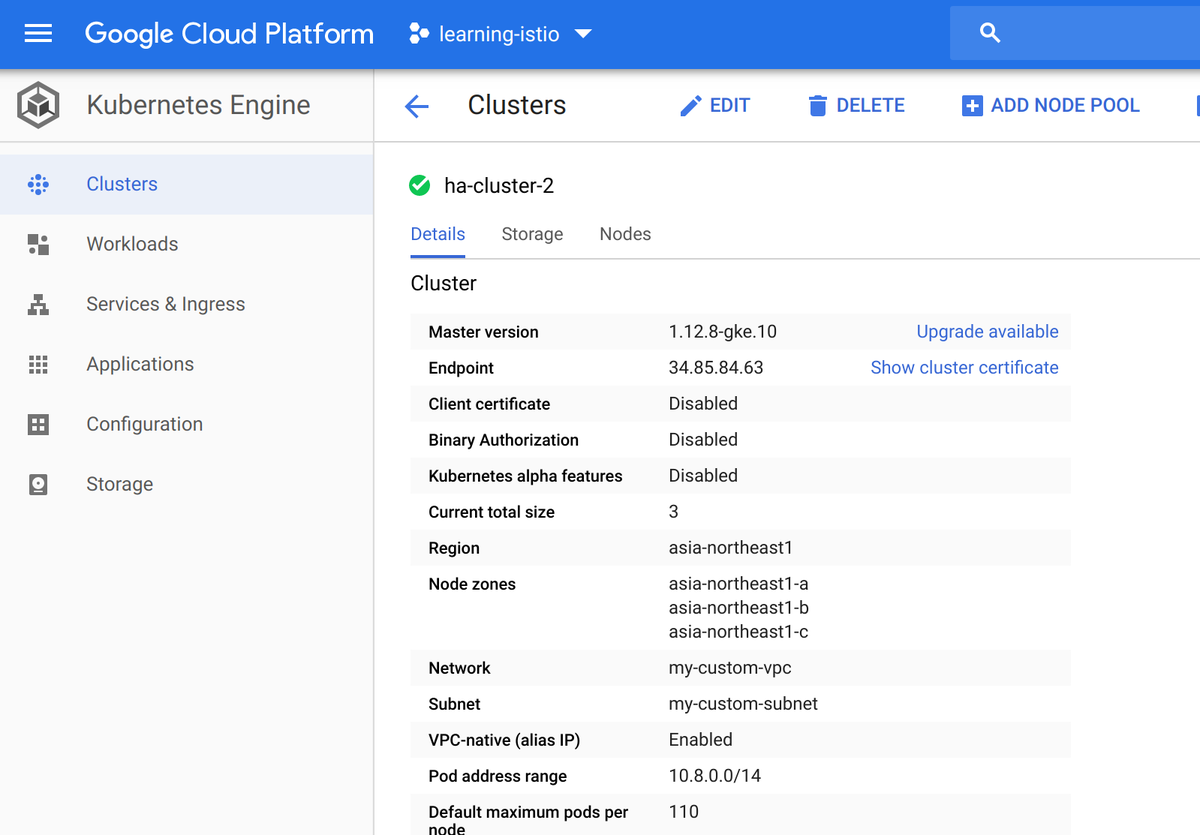Click the Client certificate Disabled value
Image resolution: width=1200 pixels, height=835 pixels.
point(703,404)
